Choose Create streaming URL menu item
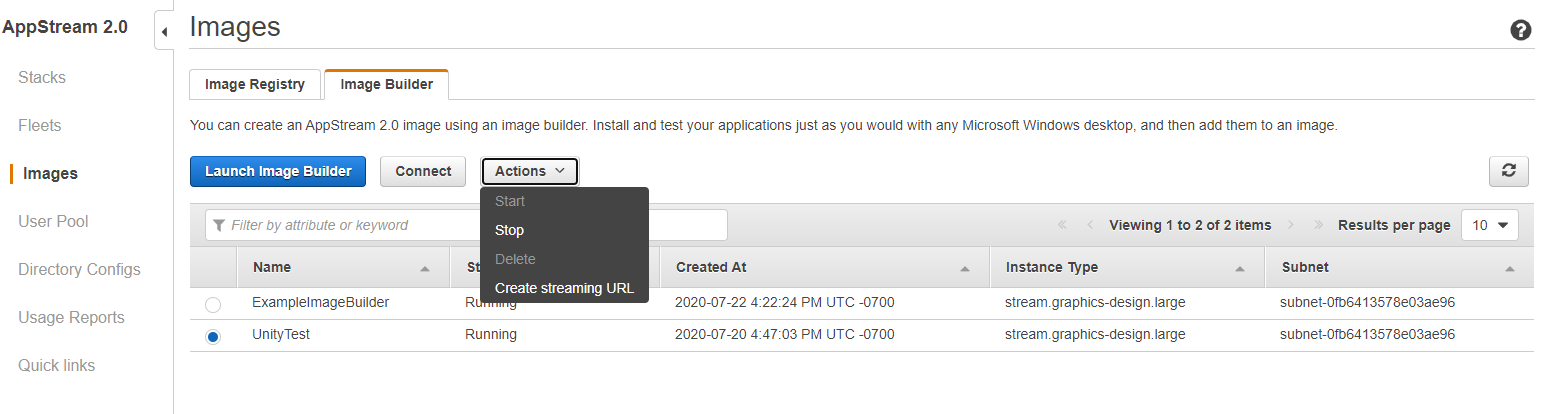 564,288
